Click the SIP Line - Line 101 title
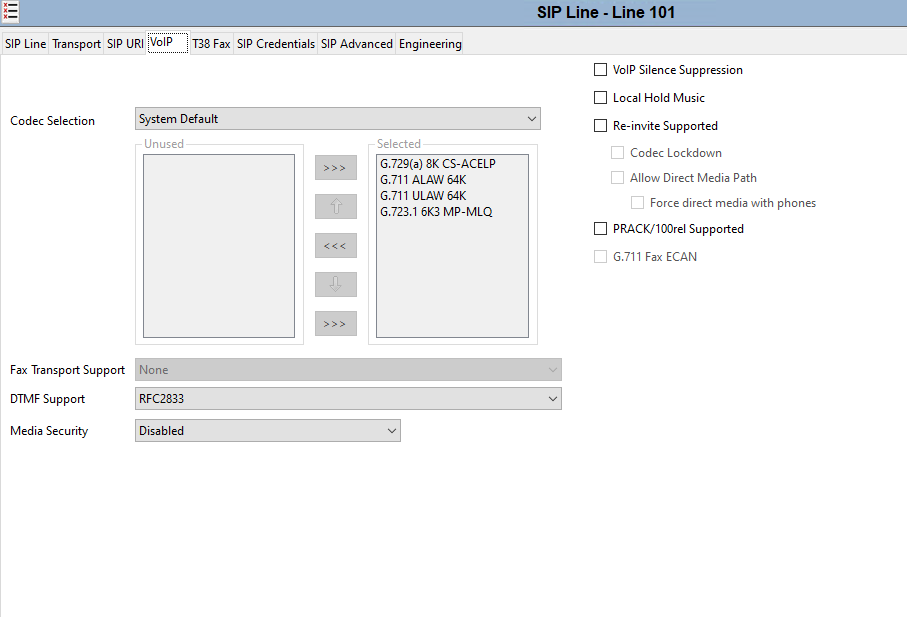 pyautogui.click(x=606, y=12)
